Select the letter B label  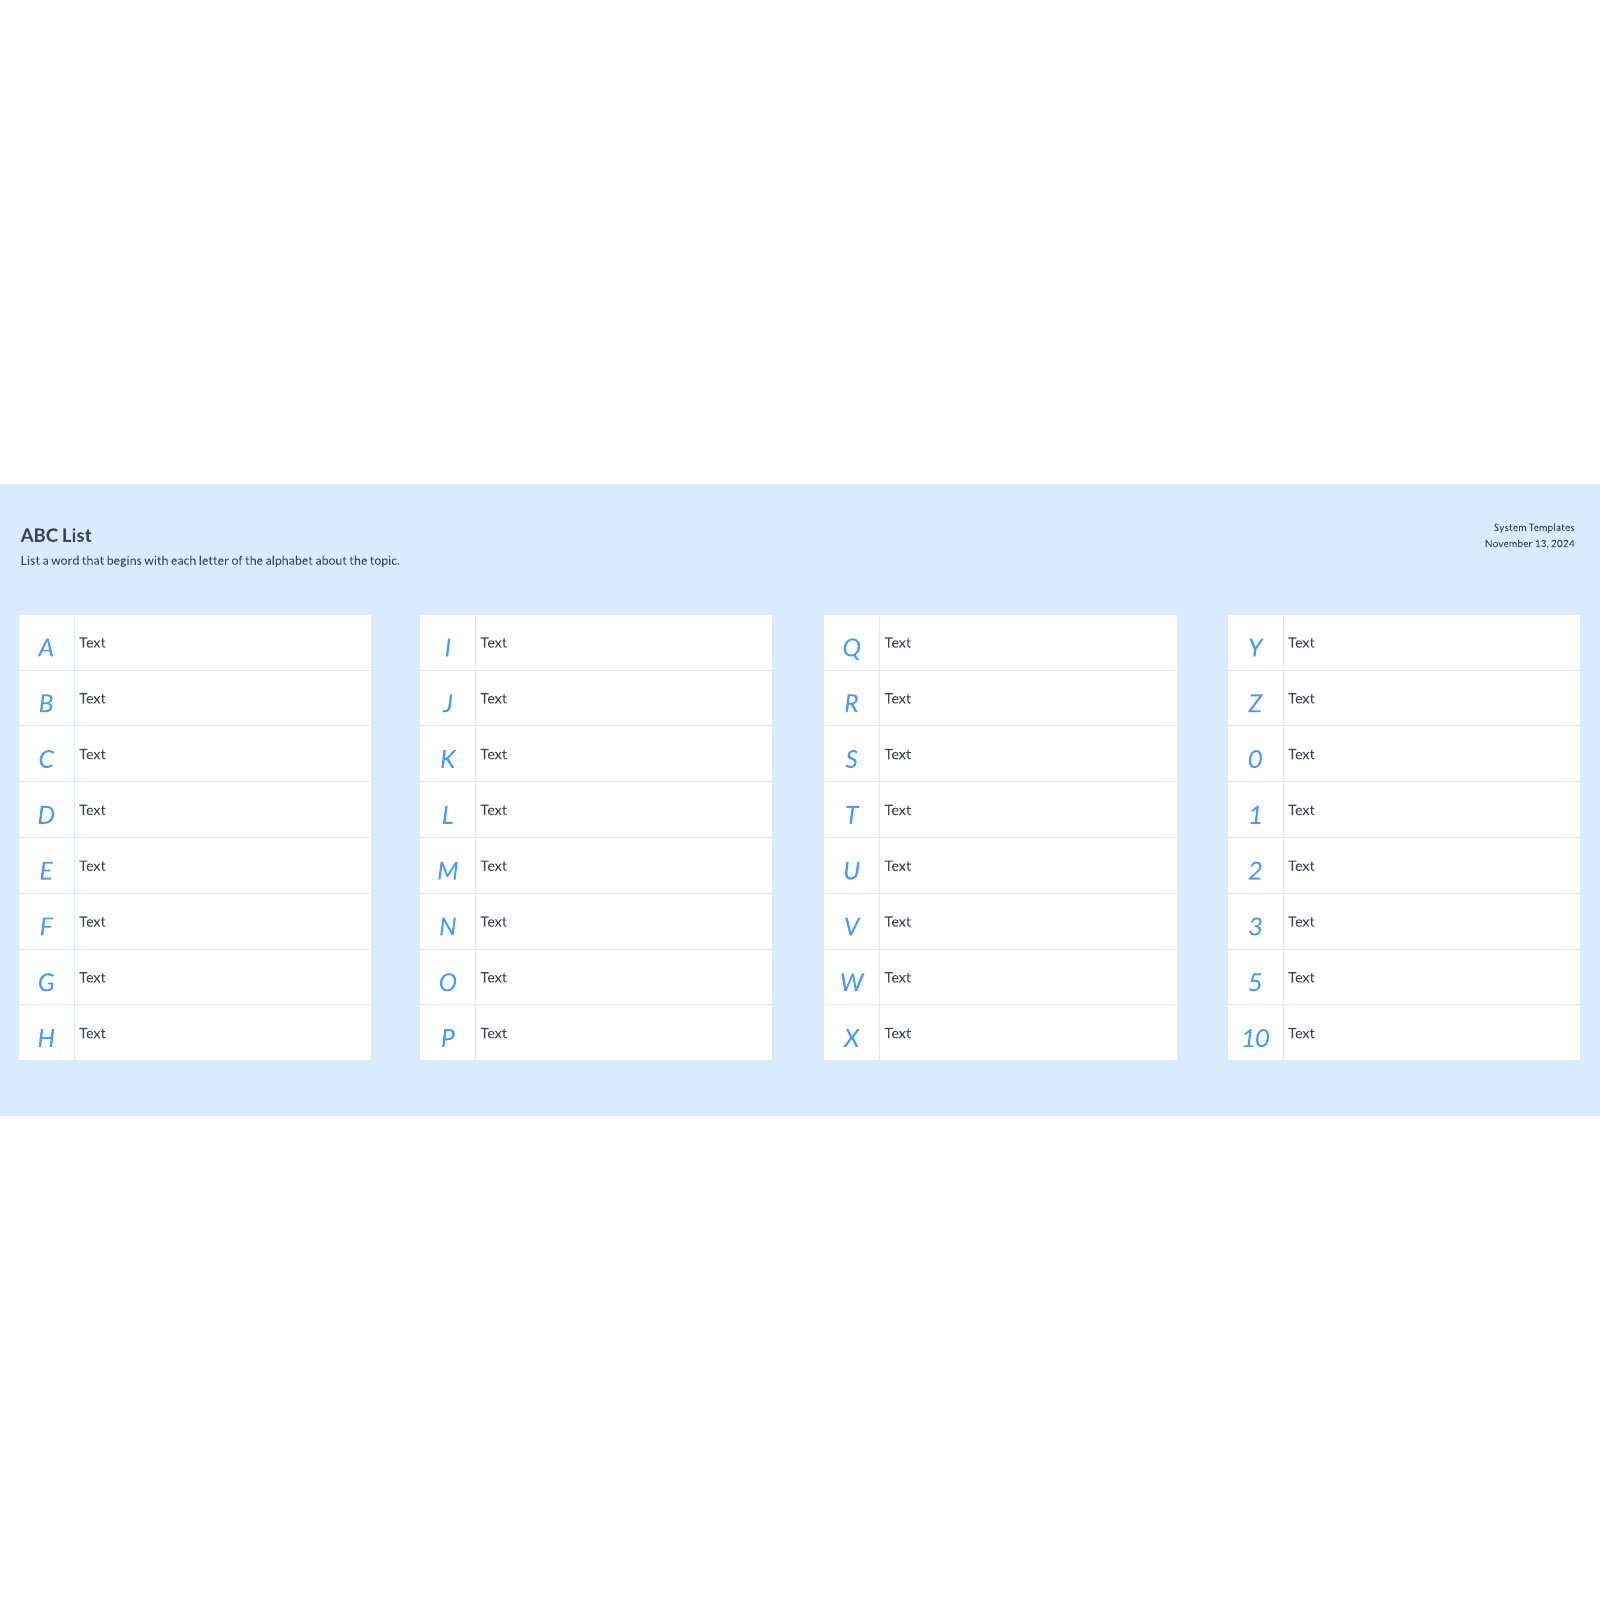[x=46, y=704]
